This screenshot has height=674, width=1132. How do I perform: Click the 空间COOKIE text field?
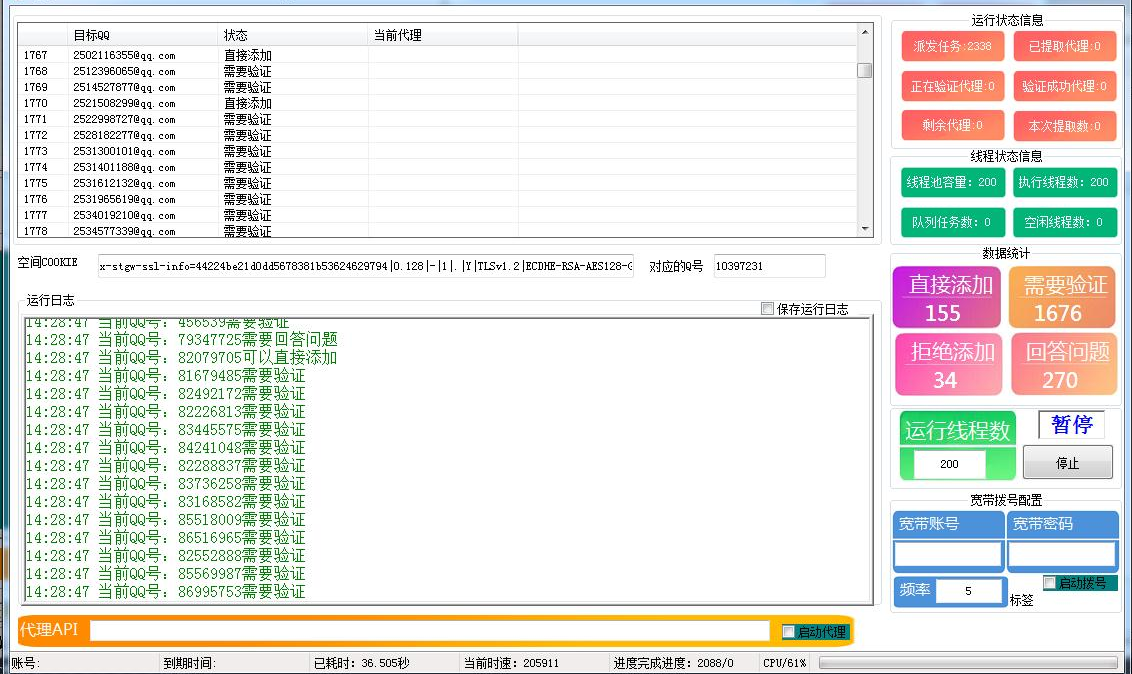point(366,266)
